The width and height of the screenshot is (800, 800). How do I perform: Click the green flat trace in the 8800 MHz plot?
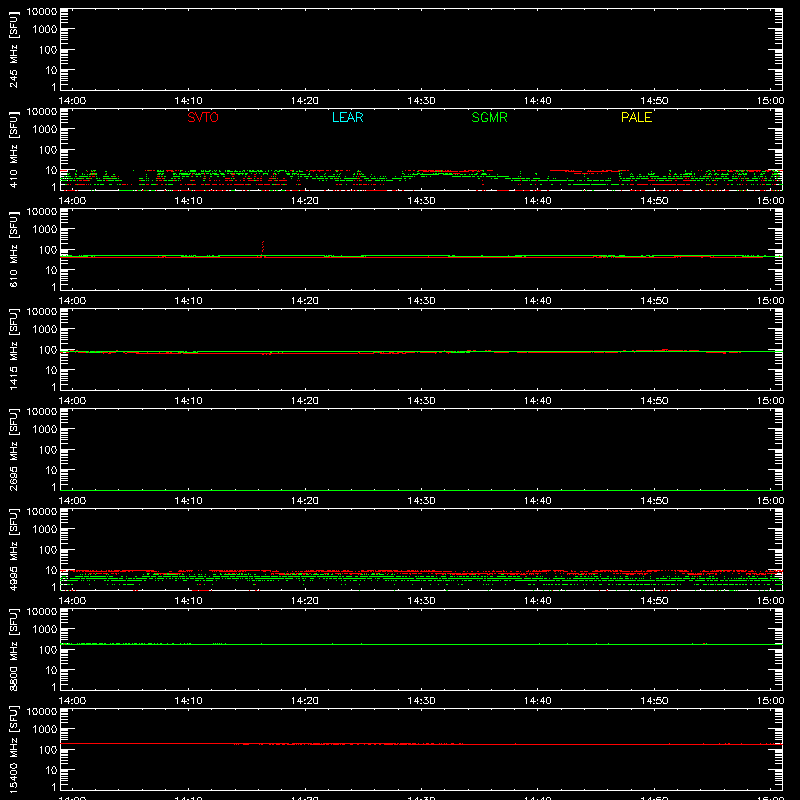421,644
